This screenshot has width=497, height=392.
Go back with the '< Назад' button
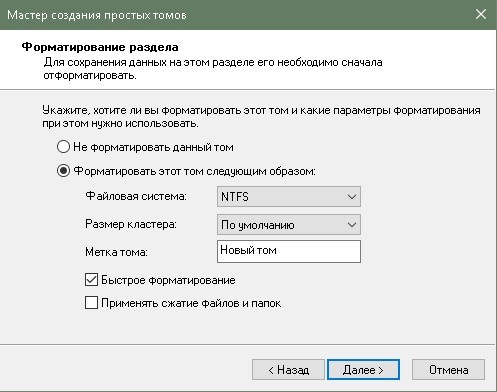(288, 369)
